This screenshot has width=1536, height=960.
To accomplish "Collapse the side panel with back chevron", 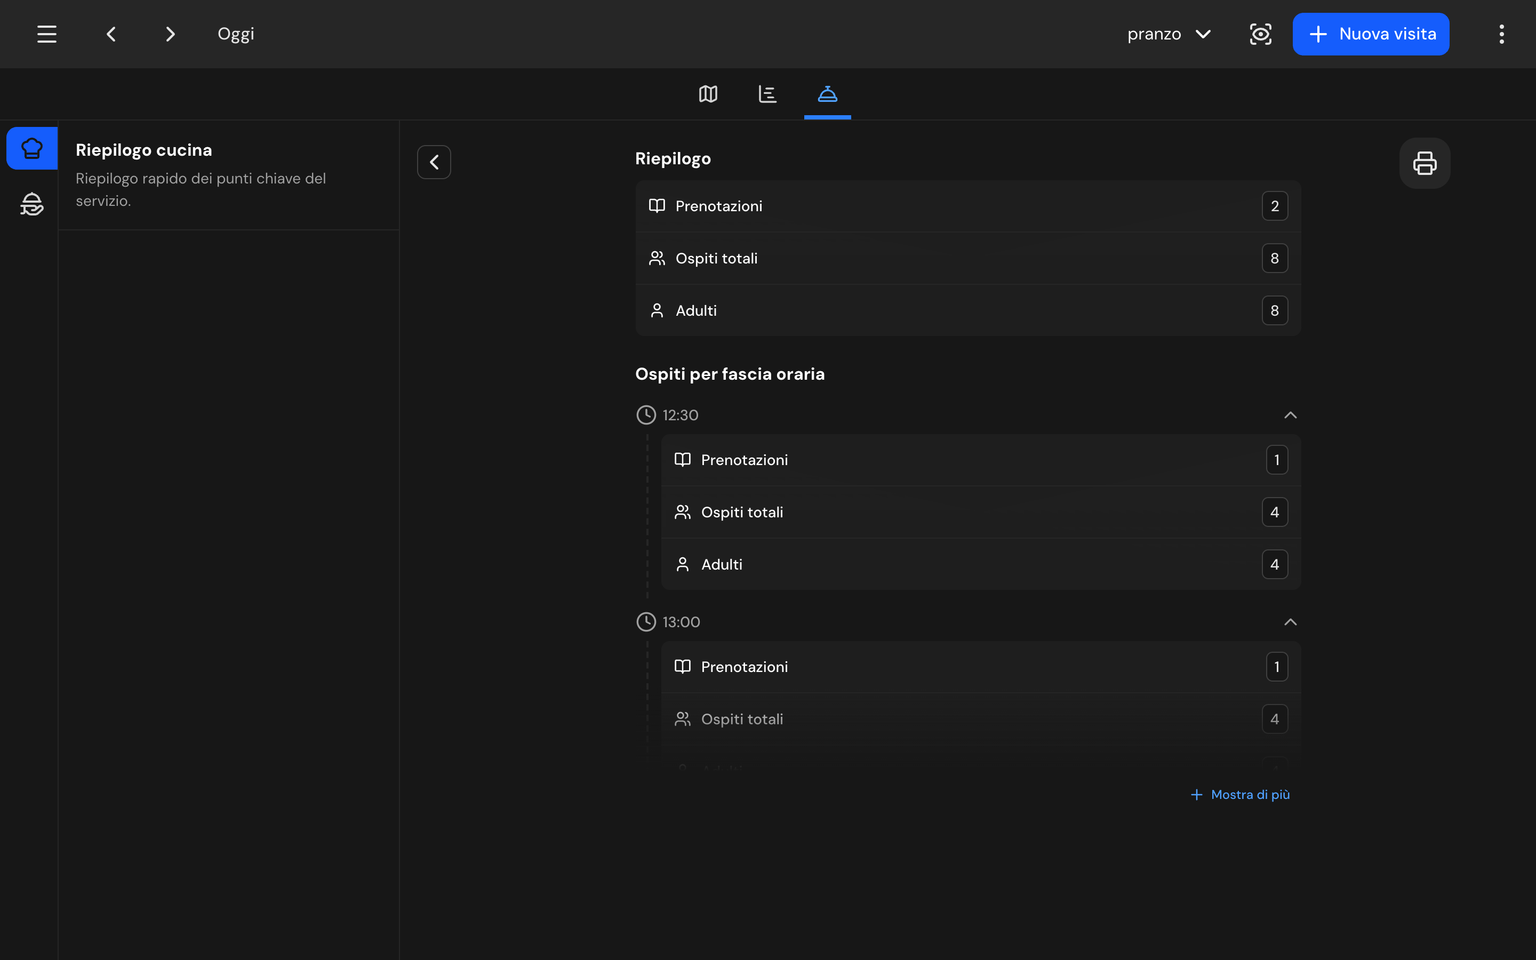I will point(434,162).
